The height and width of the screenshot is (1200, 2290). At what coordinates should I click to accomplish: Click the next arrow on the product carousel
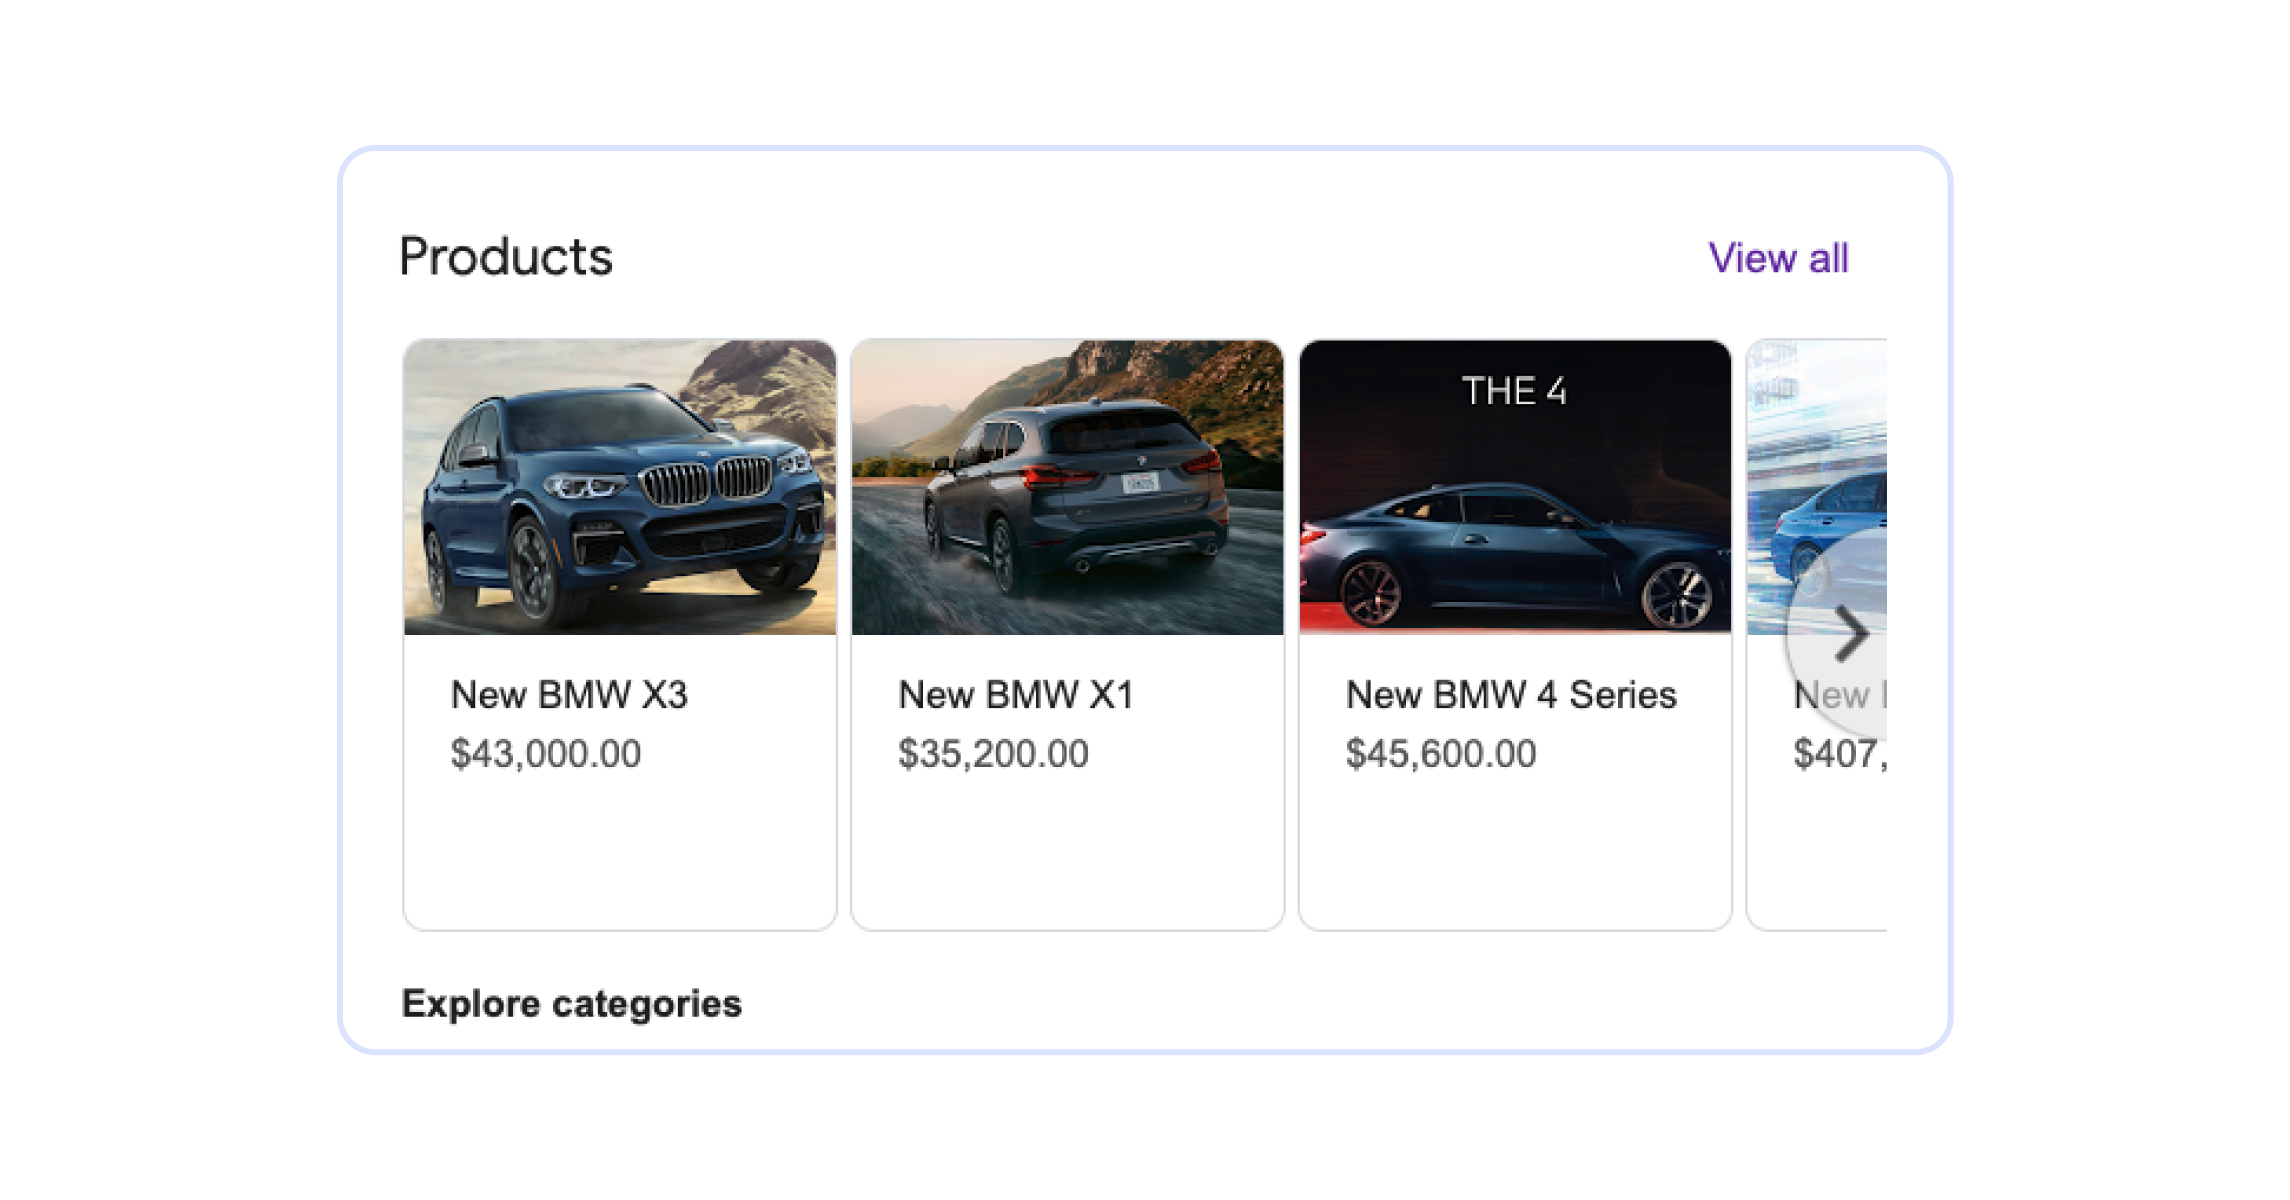pyautogui.click(x=1853, y=632)
